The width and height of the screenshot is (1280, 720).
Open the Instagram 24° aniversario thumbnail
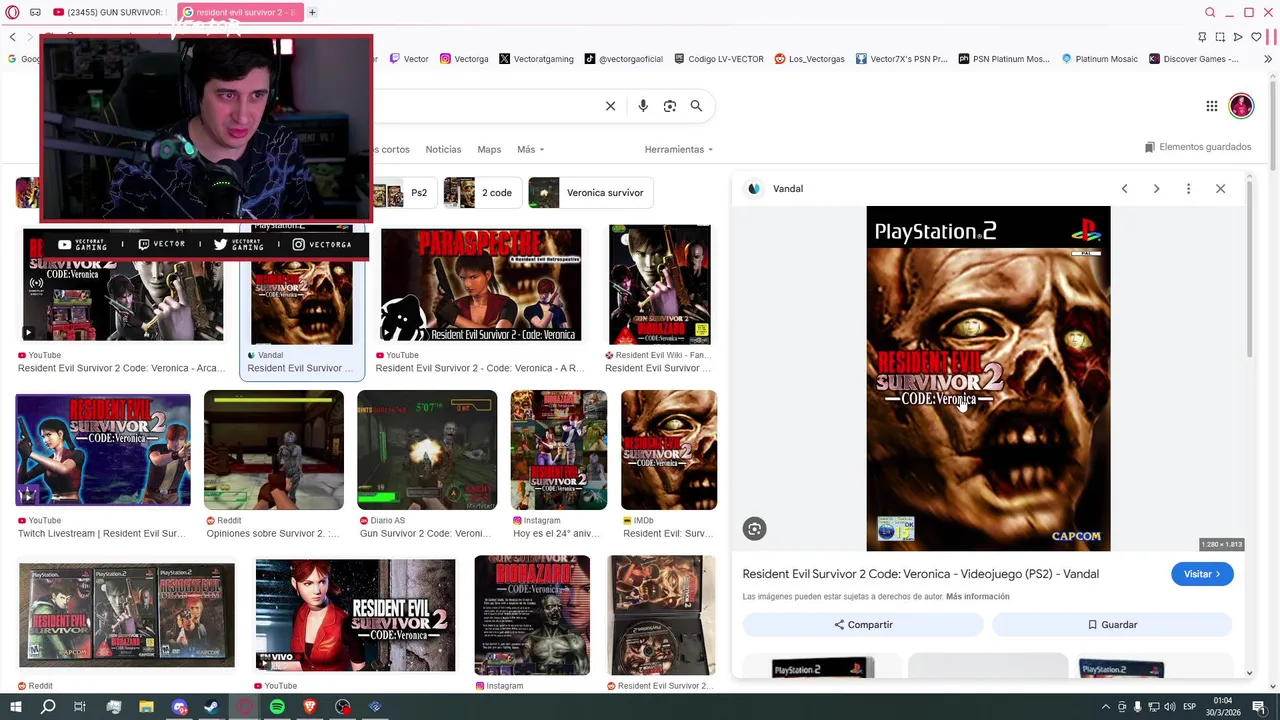(x=559, y=450)
